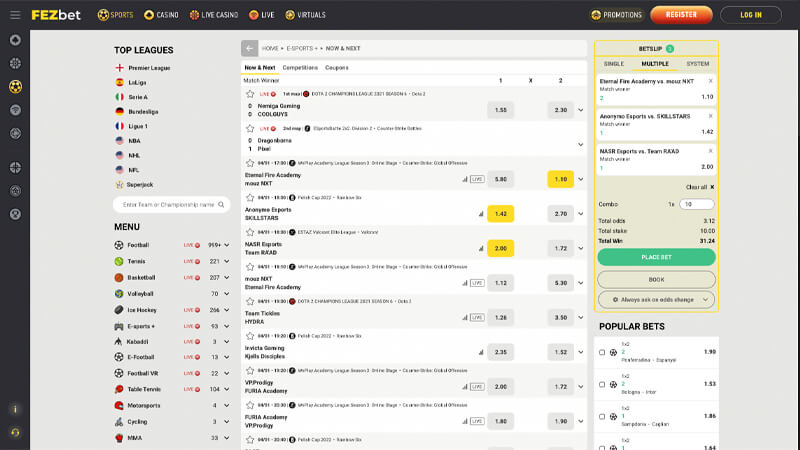
Task: Tick the Bologna - Inter popular bet checkbox
Action: (602, 383)
